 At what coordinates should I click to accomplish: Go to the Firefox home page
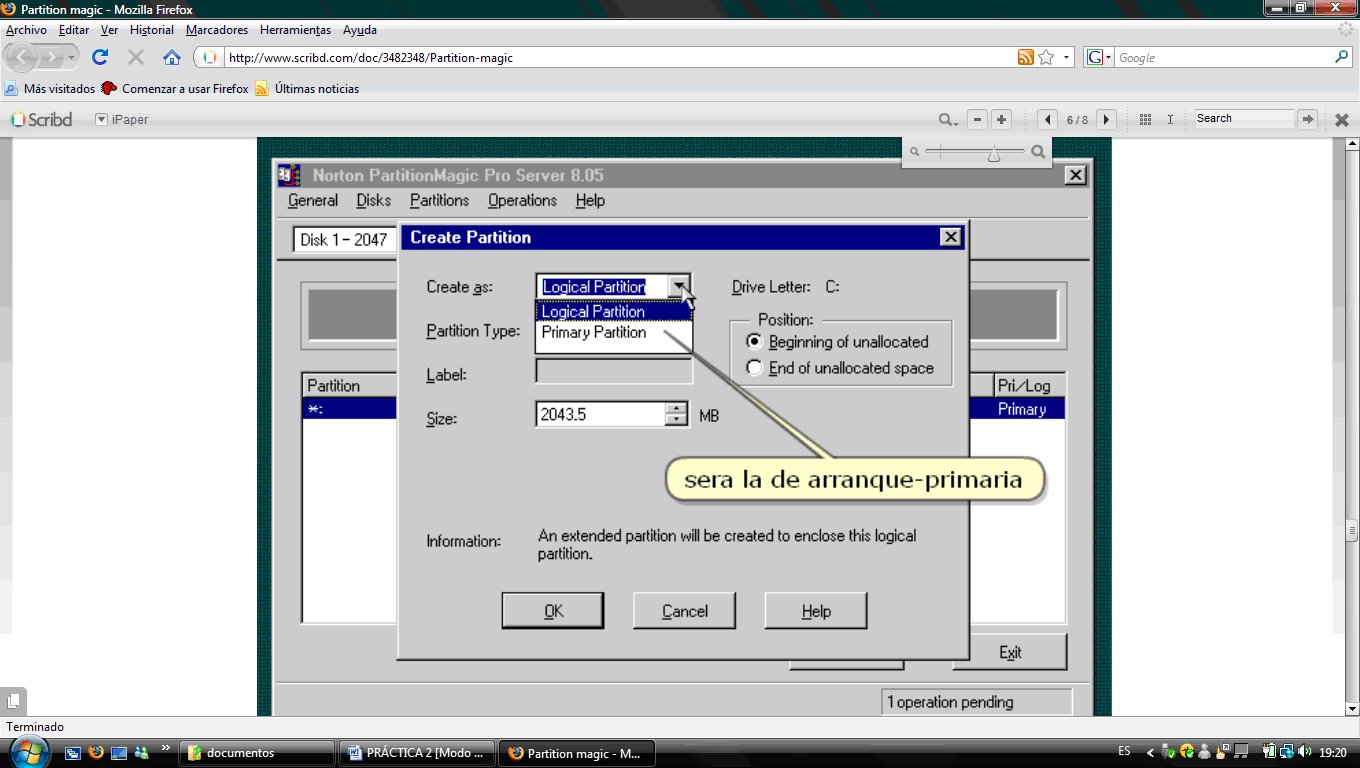tap(172, 57)
